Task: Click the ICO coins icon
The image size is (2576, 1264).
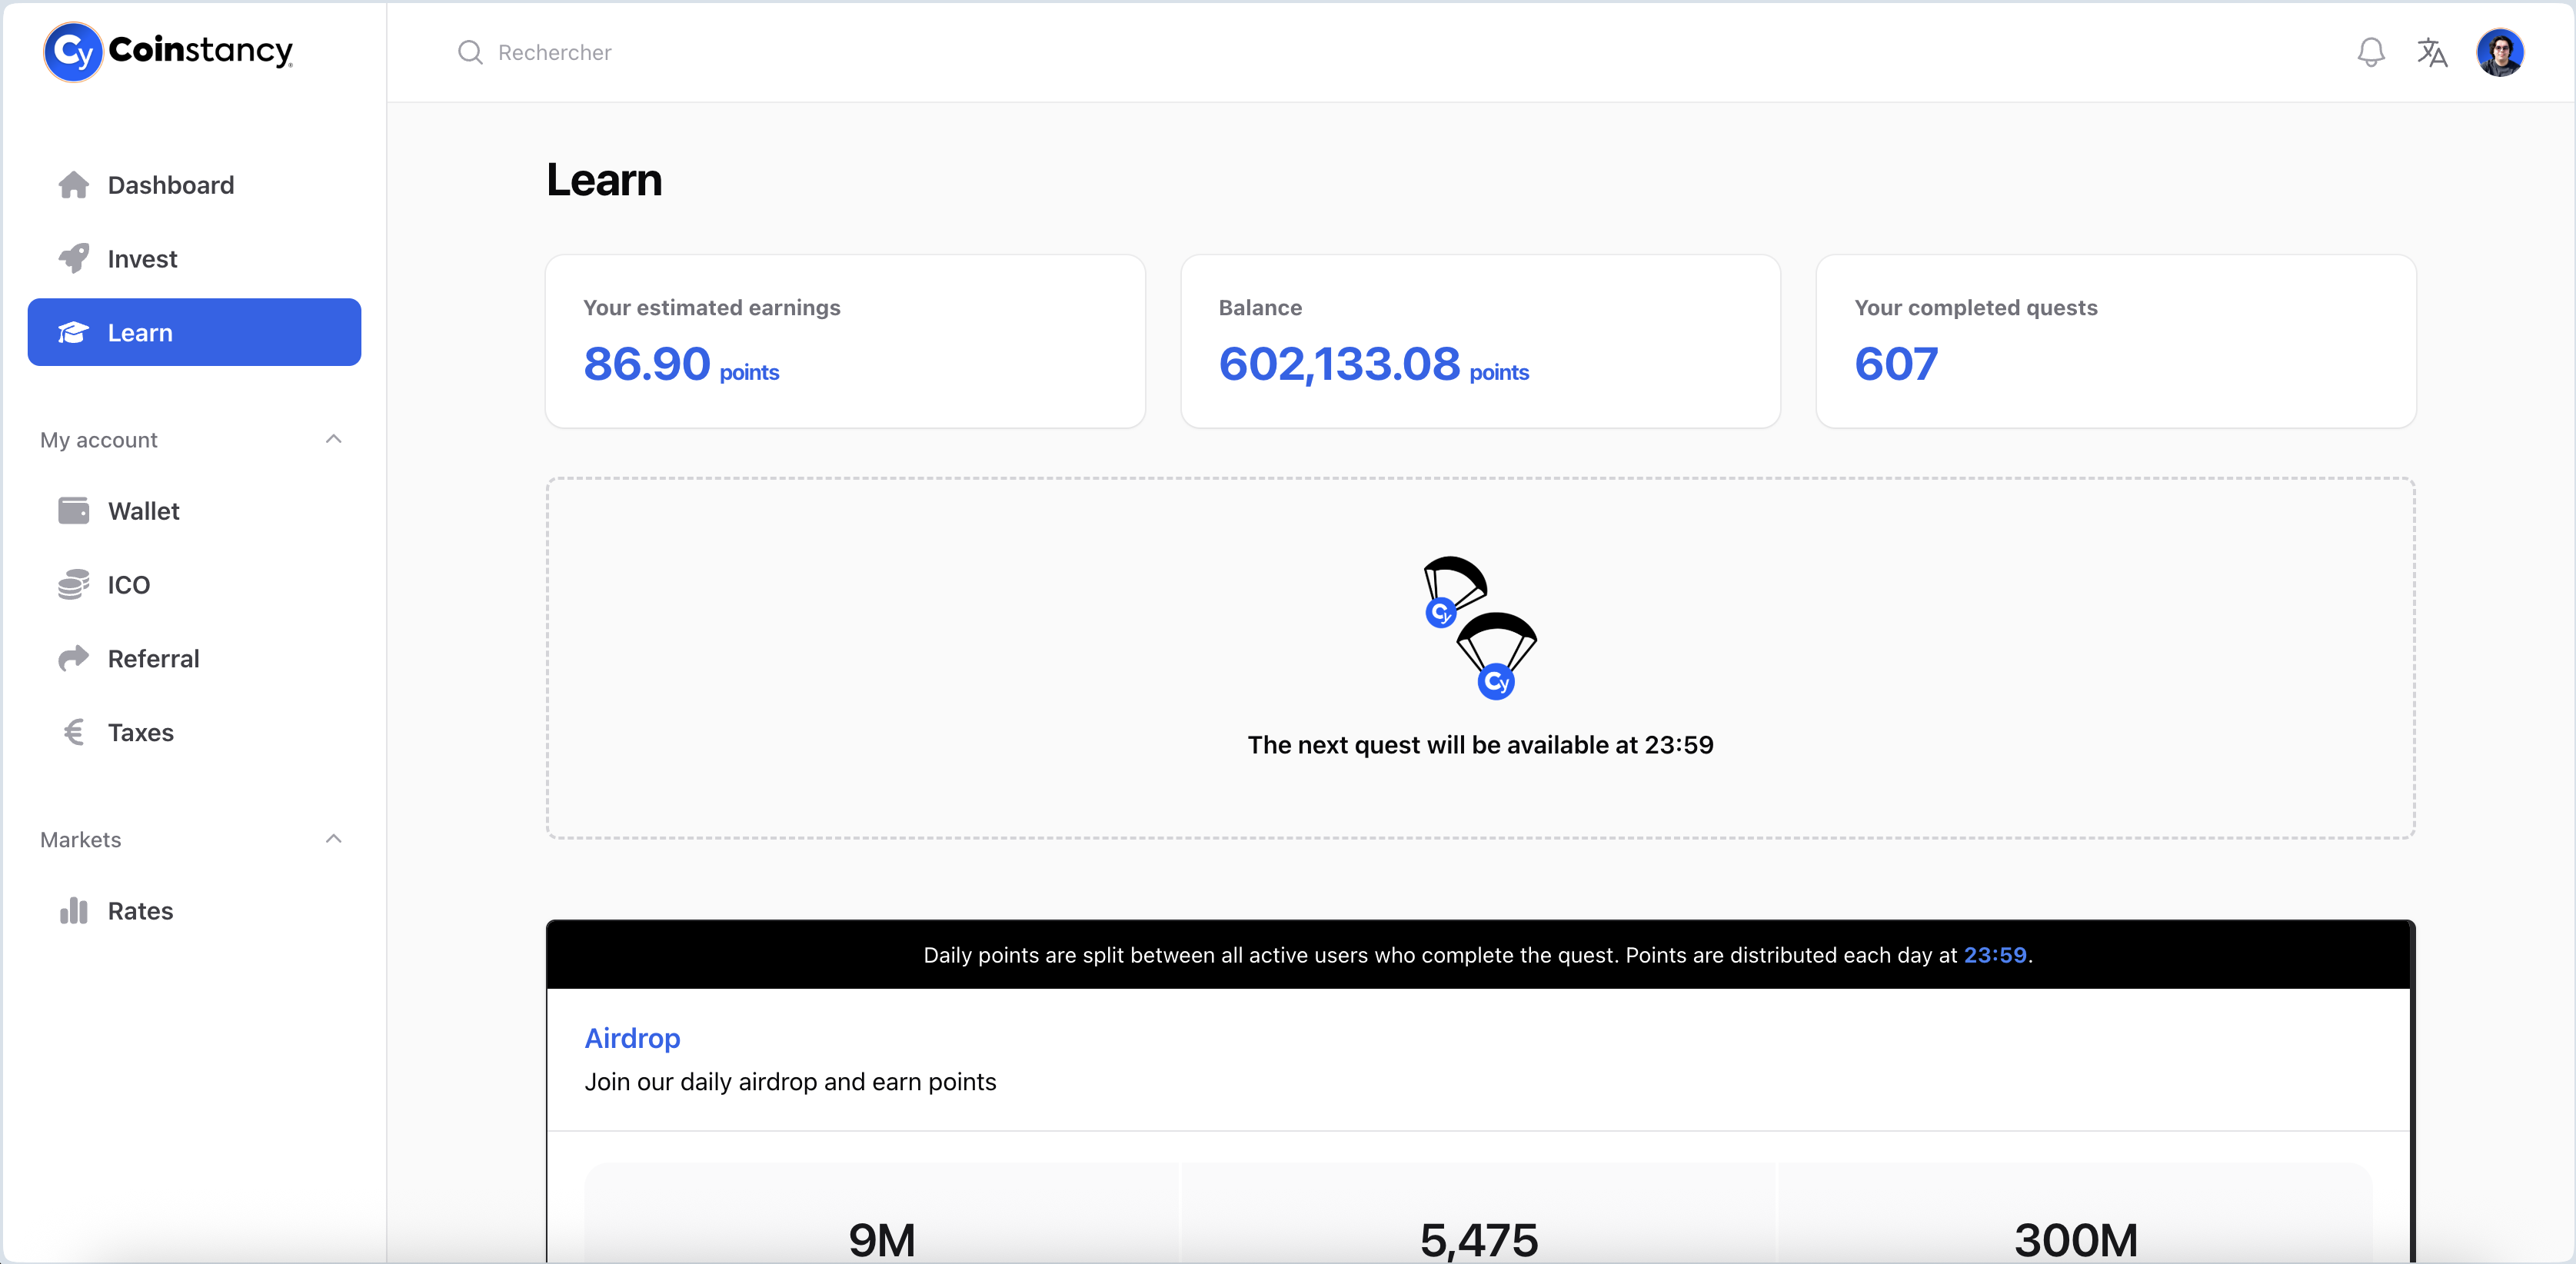Action: click(x=73, y=585)
